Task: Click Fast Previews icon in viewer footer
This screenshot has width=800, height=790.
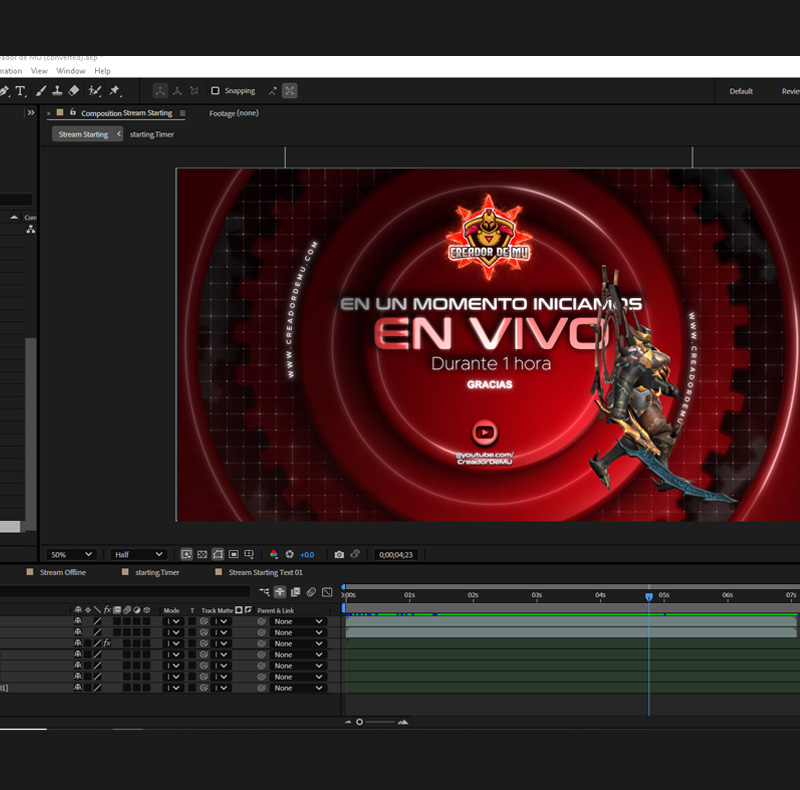Action: tap(187, 554)
